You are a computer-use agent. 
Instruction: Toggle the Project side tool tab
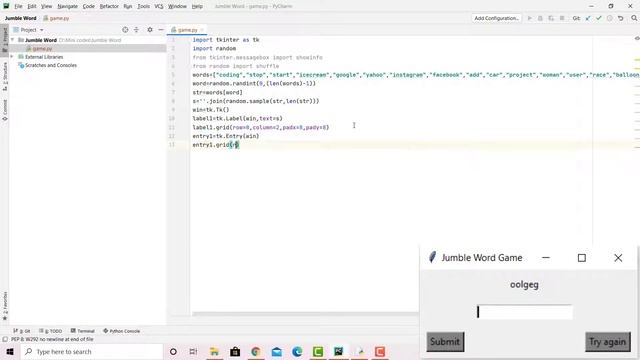click(5, 39)
